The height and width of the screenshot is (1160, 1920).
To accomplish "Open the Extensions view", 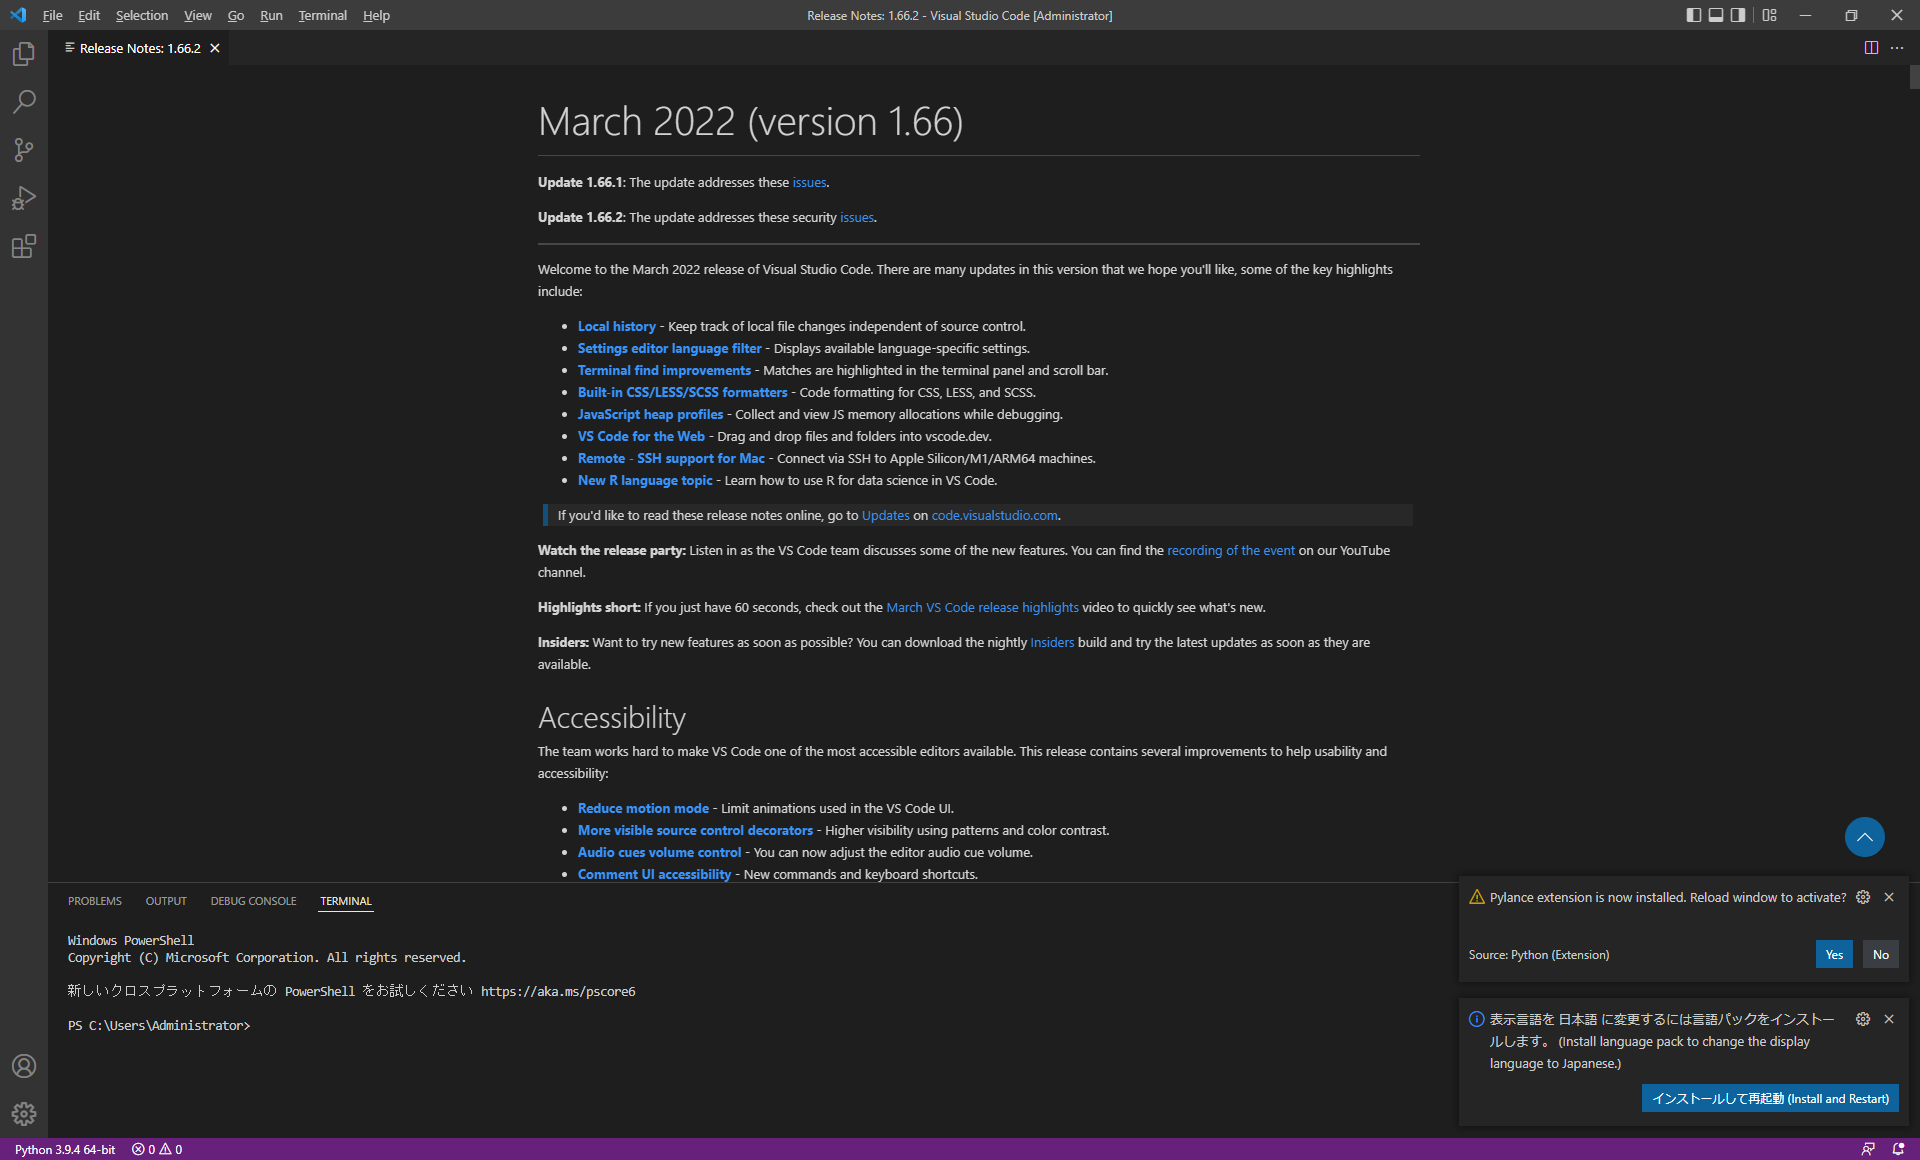I will [x=24, y=246].
